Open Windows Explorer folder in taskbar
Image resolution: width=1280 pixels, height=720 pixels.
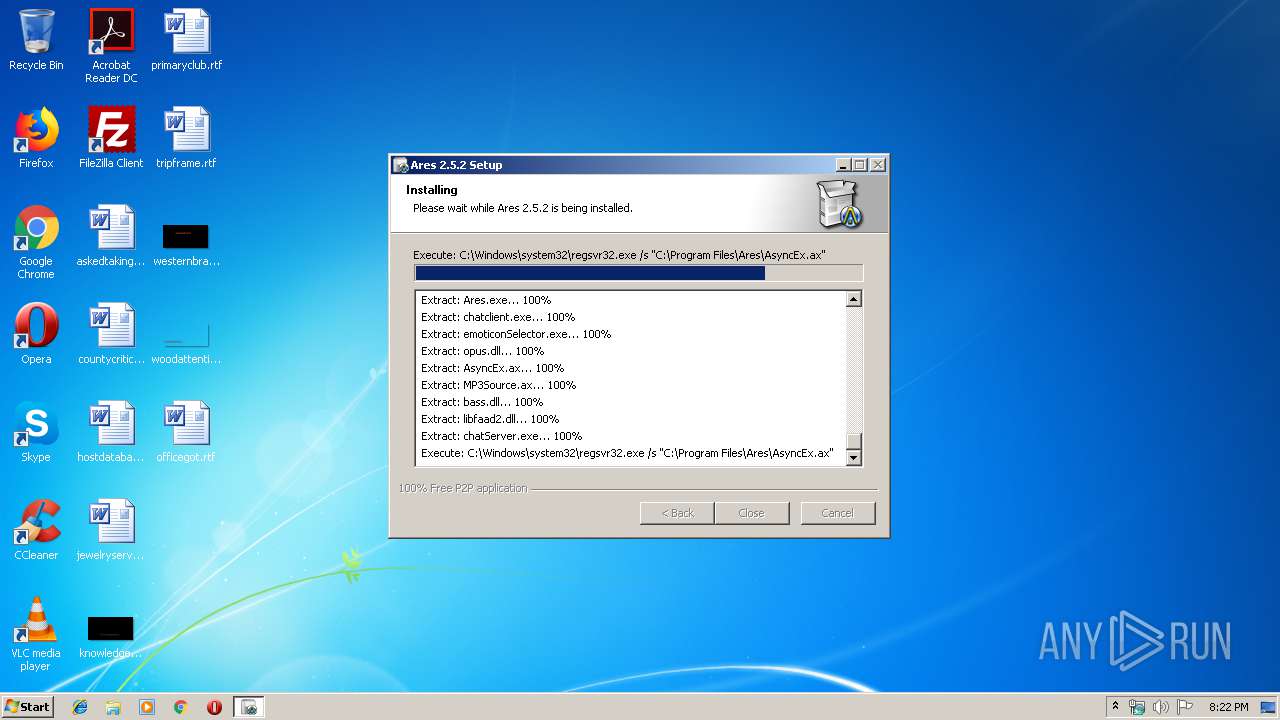pyautogui.click(x=113, y=707)
